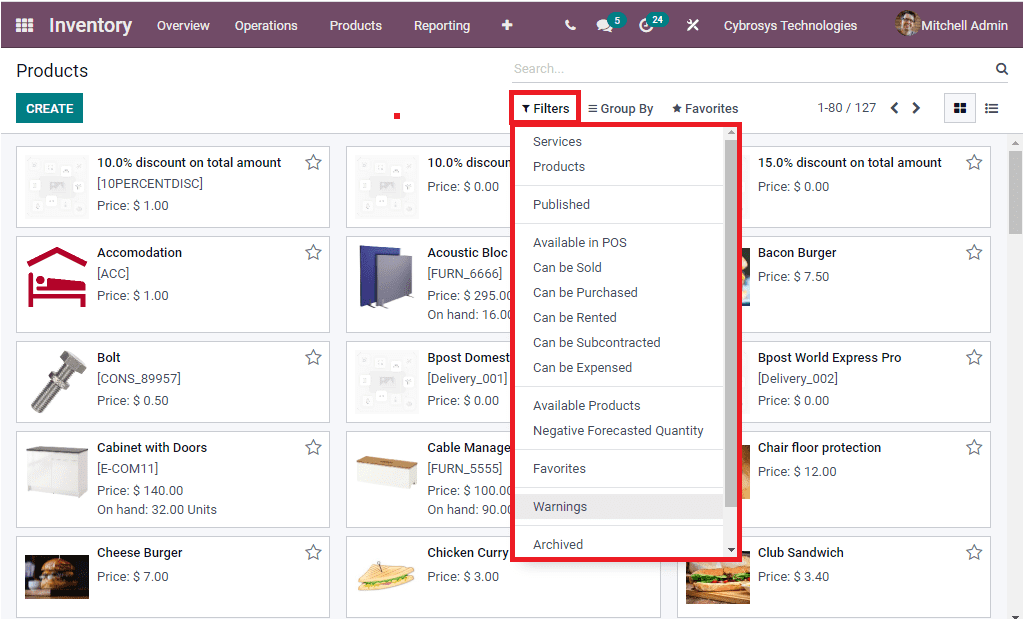Navigate to the next product page
Screen dimensions: 1024x620
tap(916, 107)
